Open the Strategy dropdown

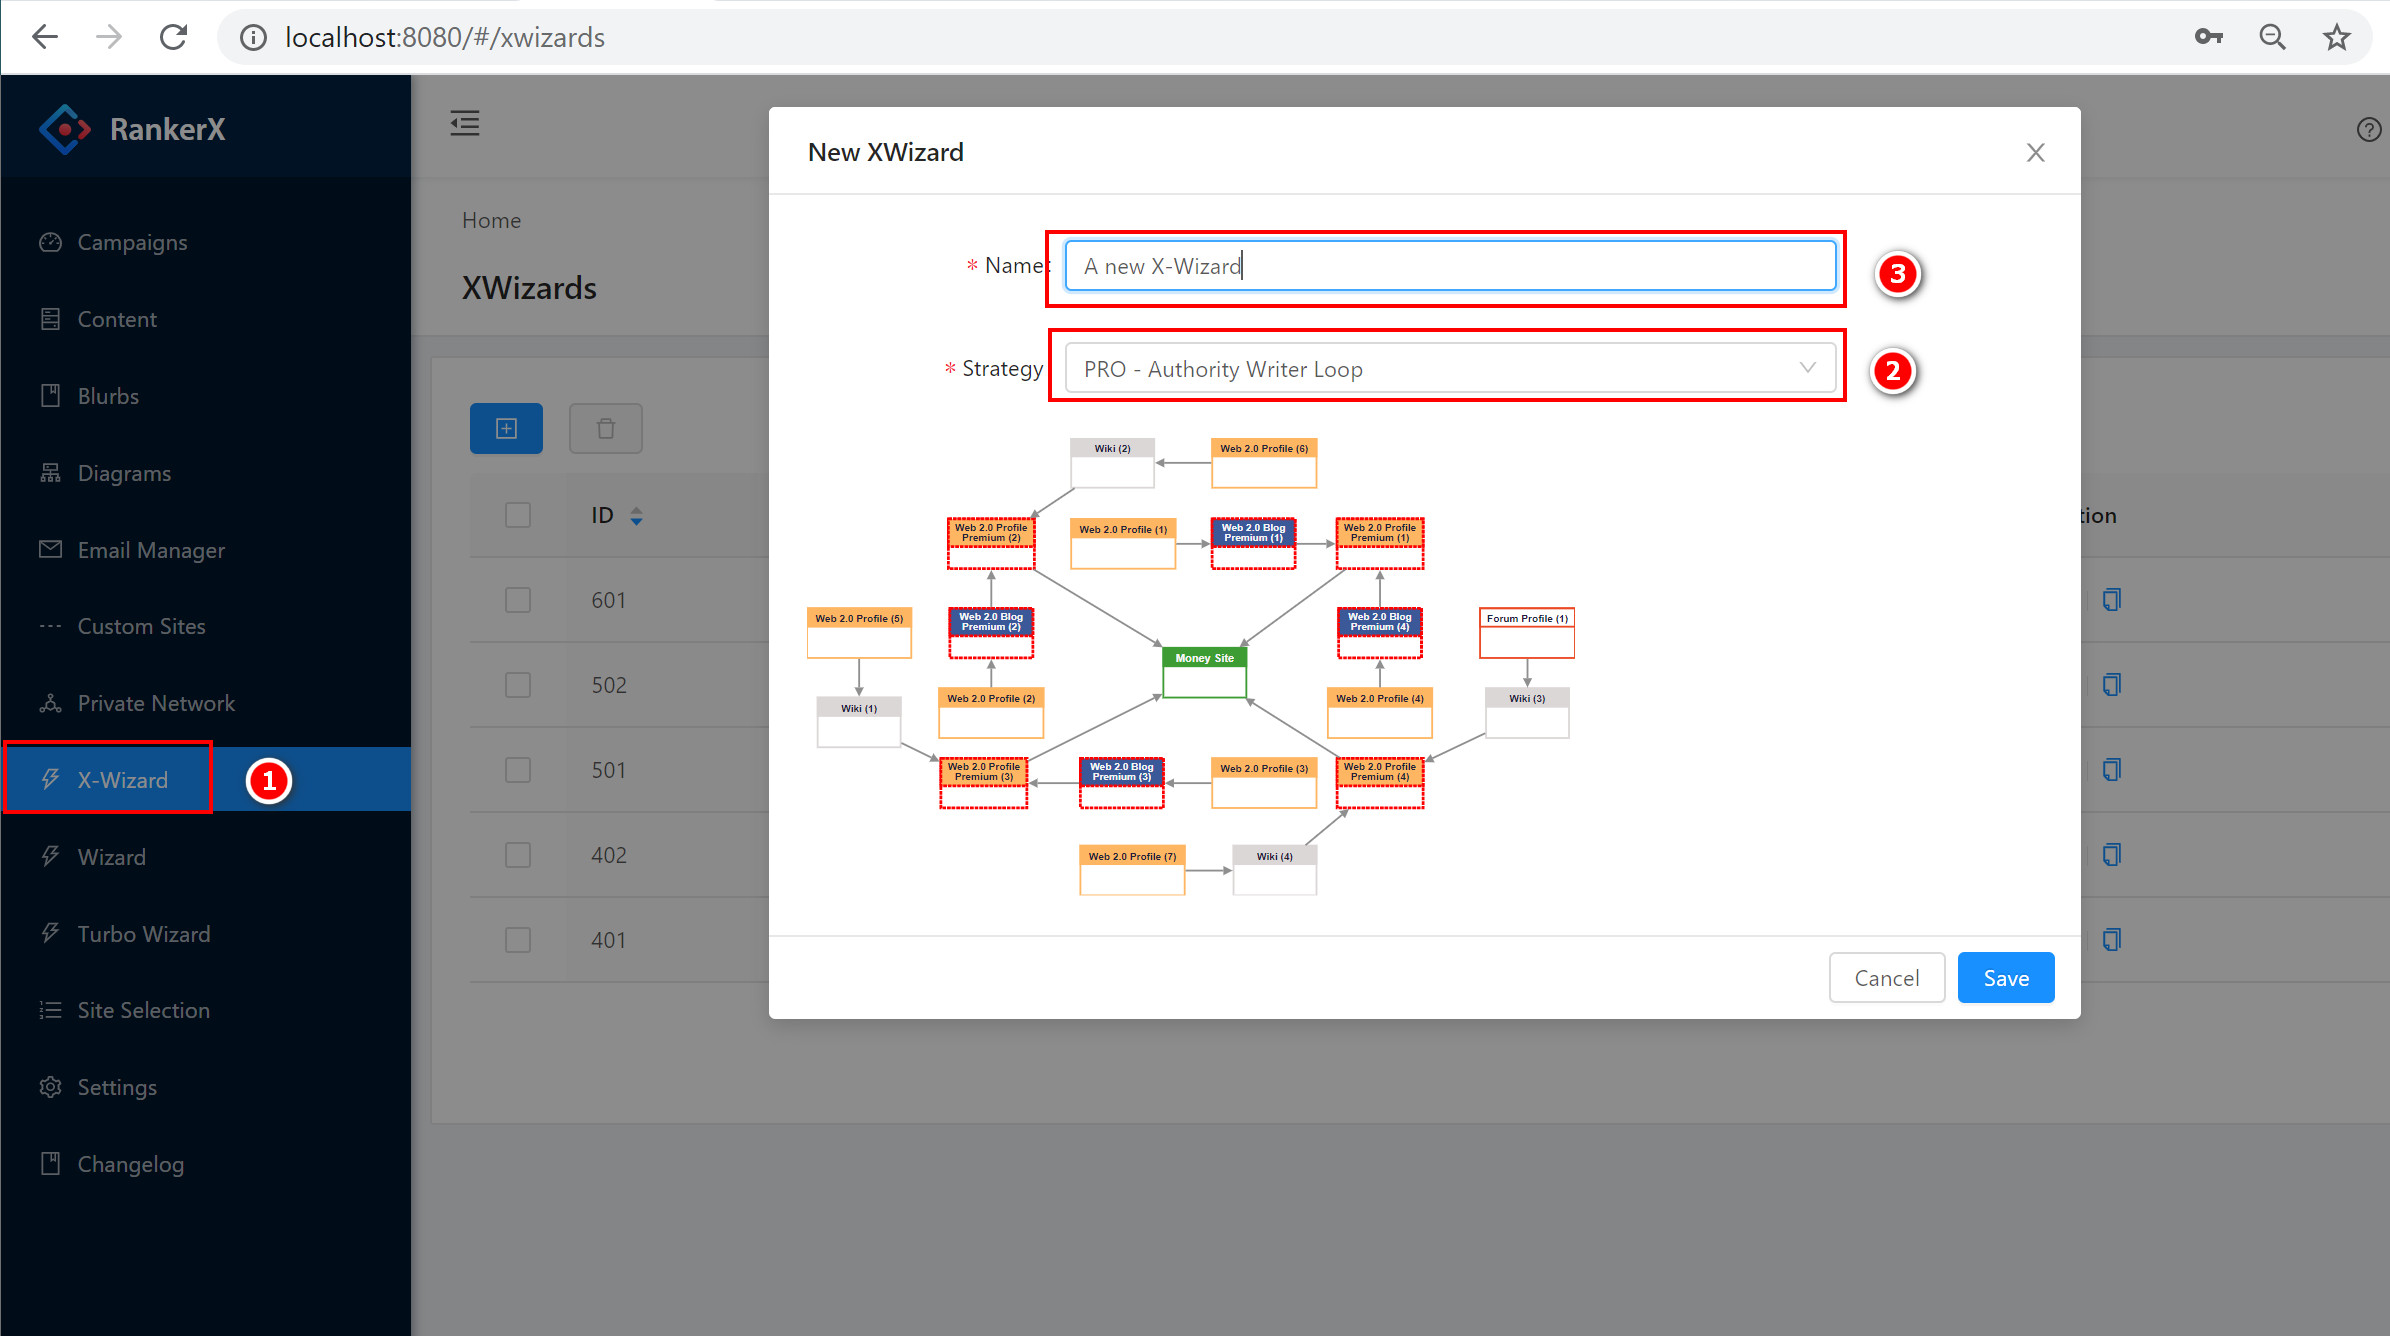coord(1450,369)
